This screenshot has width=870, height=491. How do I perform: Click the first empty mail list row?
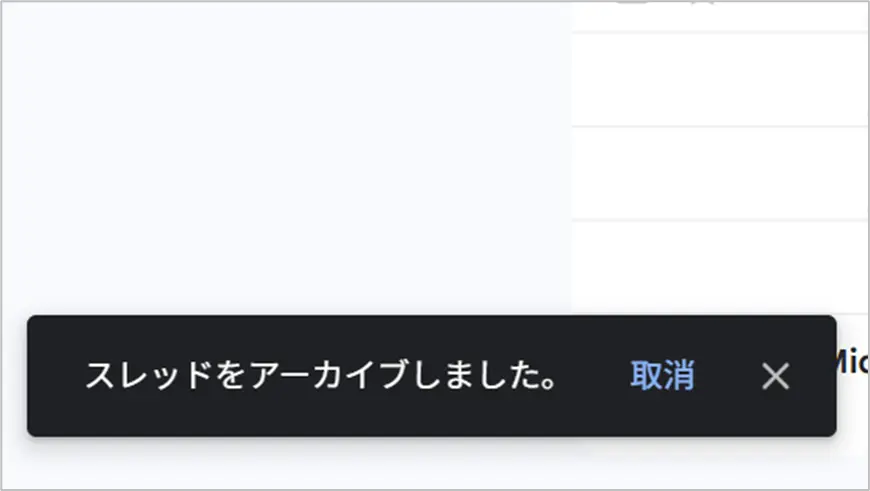click(x=720, y=79)
